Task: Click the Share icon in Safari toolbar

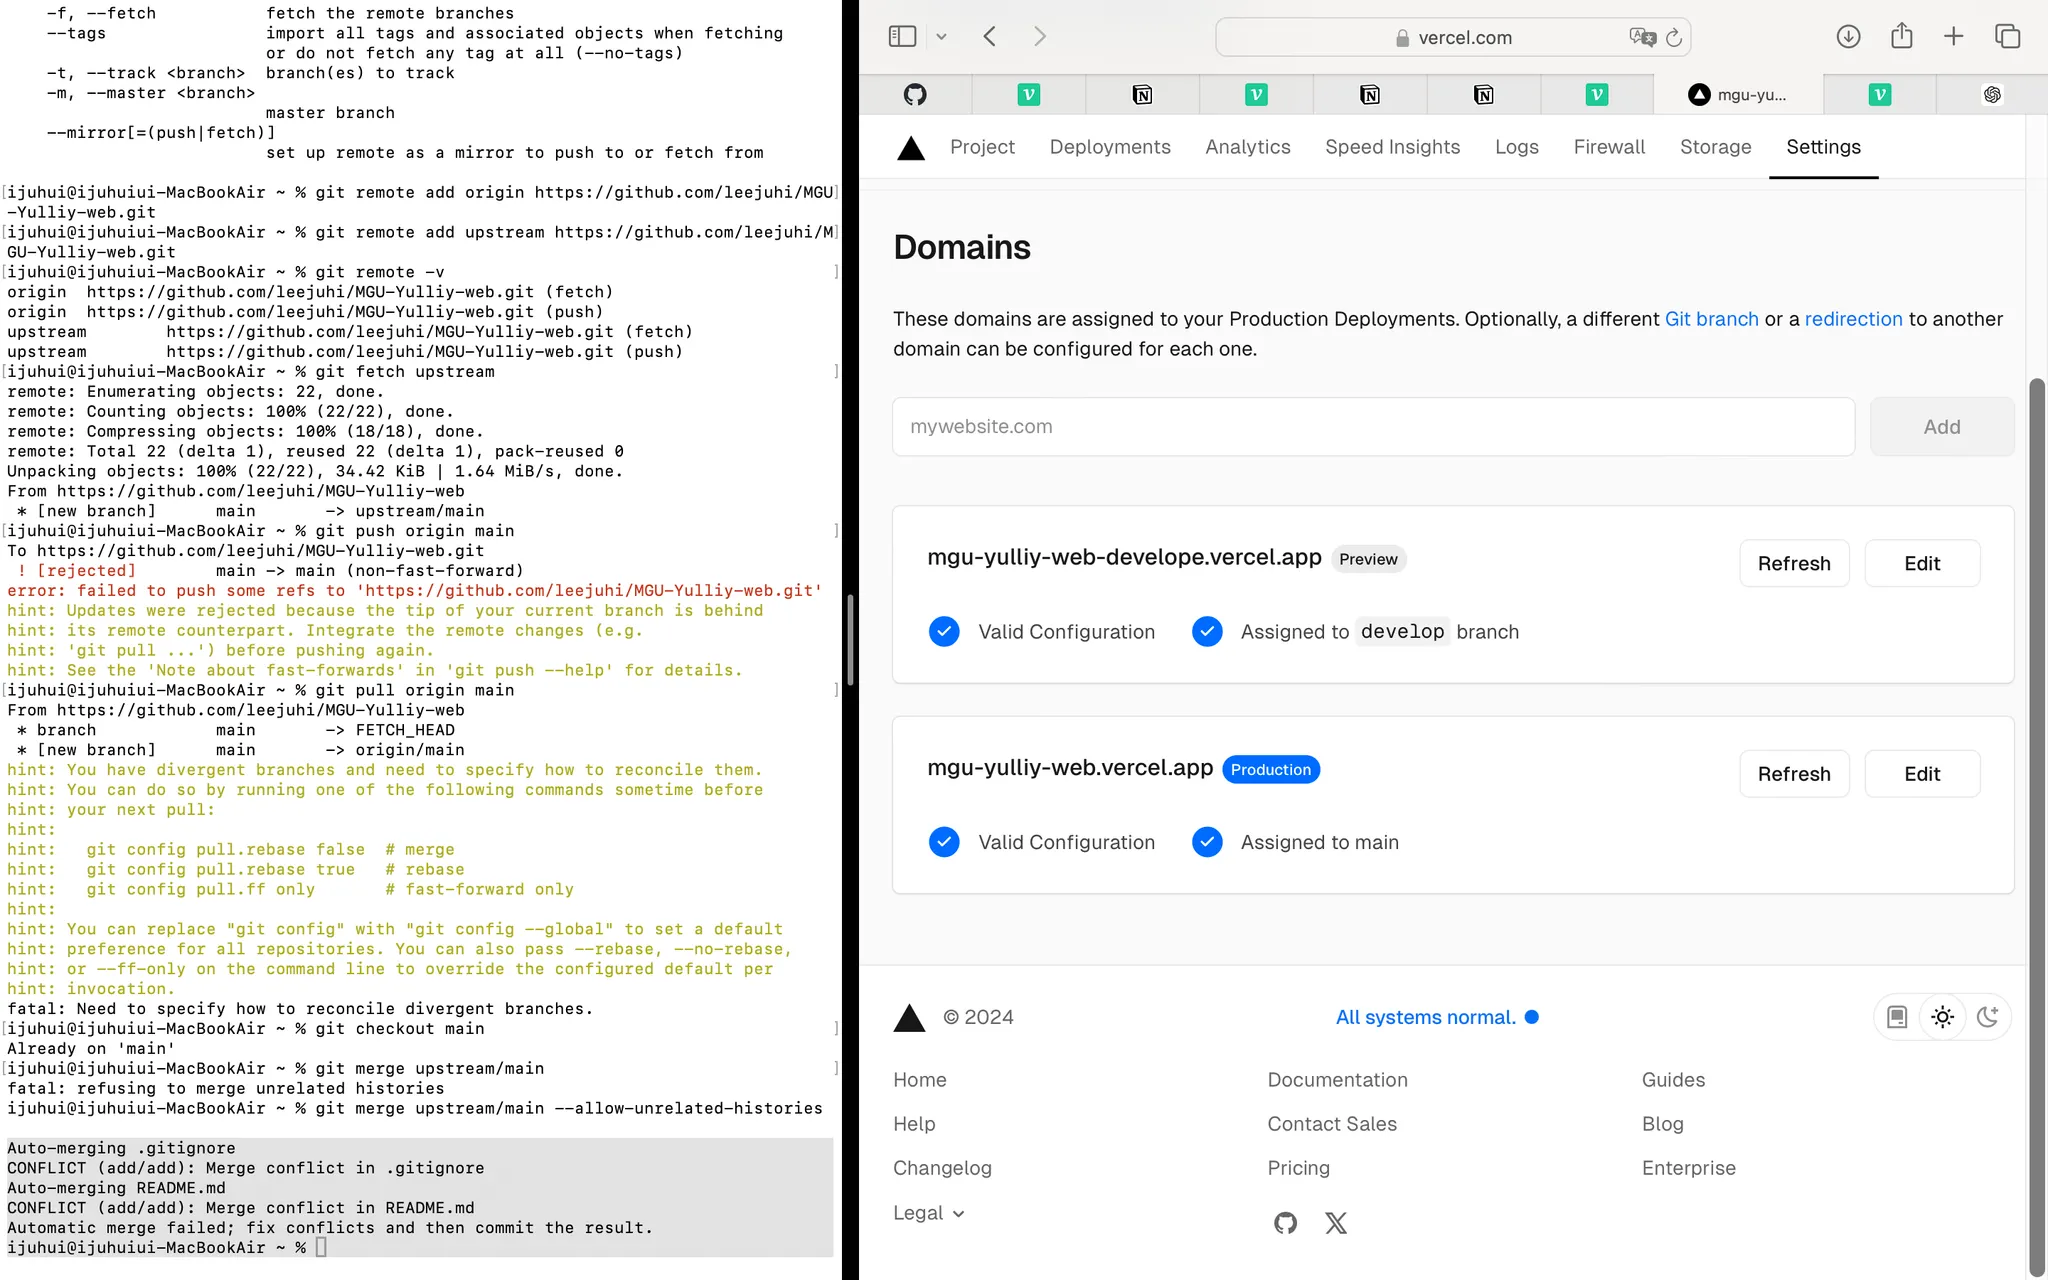Action: 1901,37
